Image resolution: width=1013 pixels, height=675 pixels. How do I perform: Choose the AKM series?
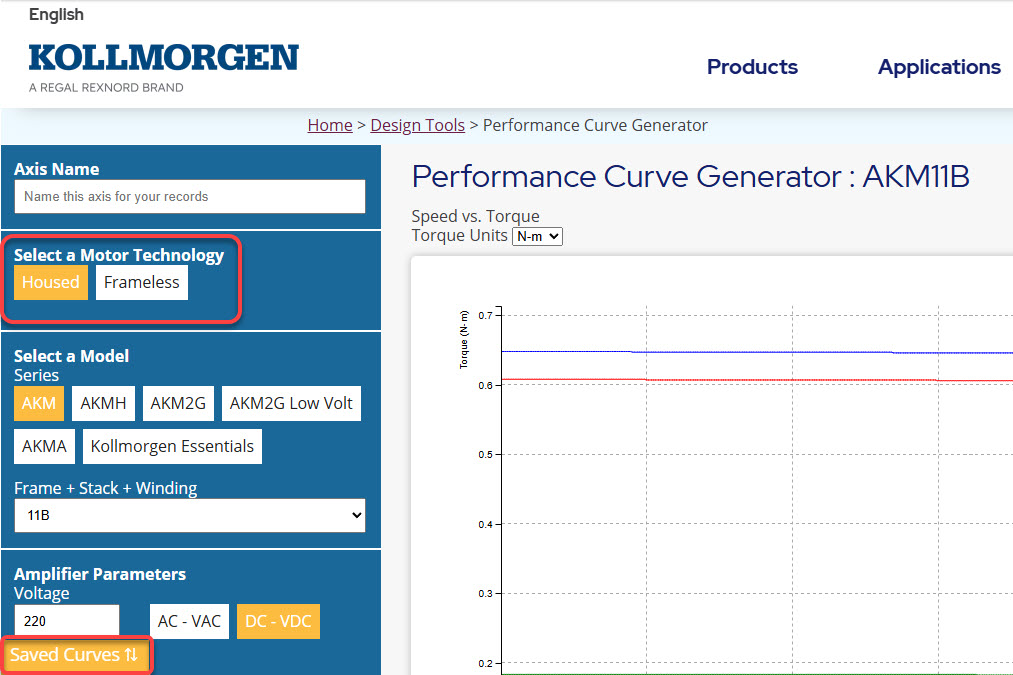point(39,403)
